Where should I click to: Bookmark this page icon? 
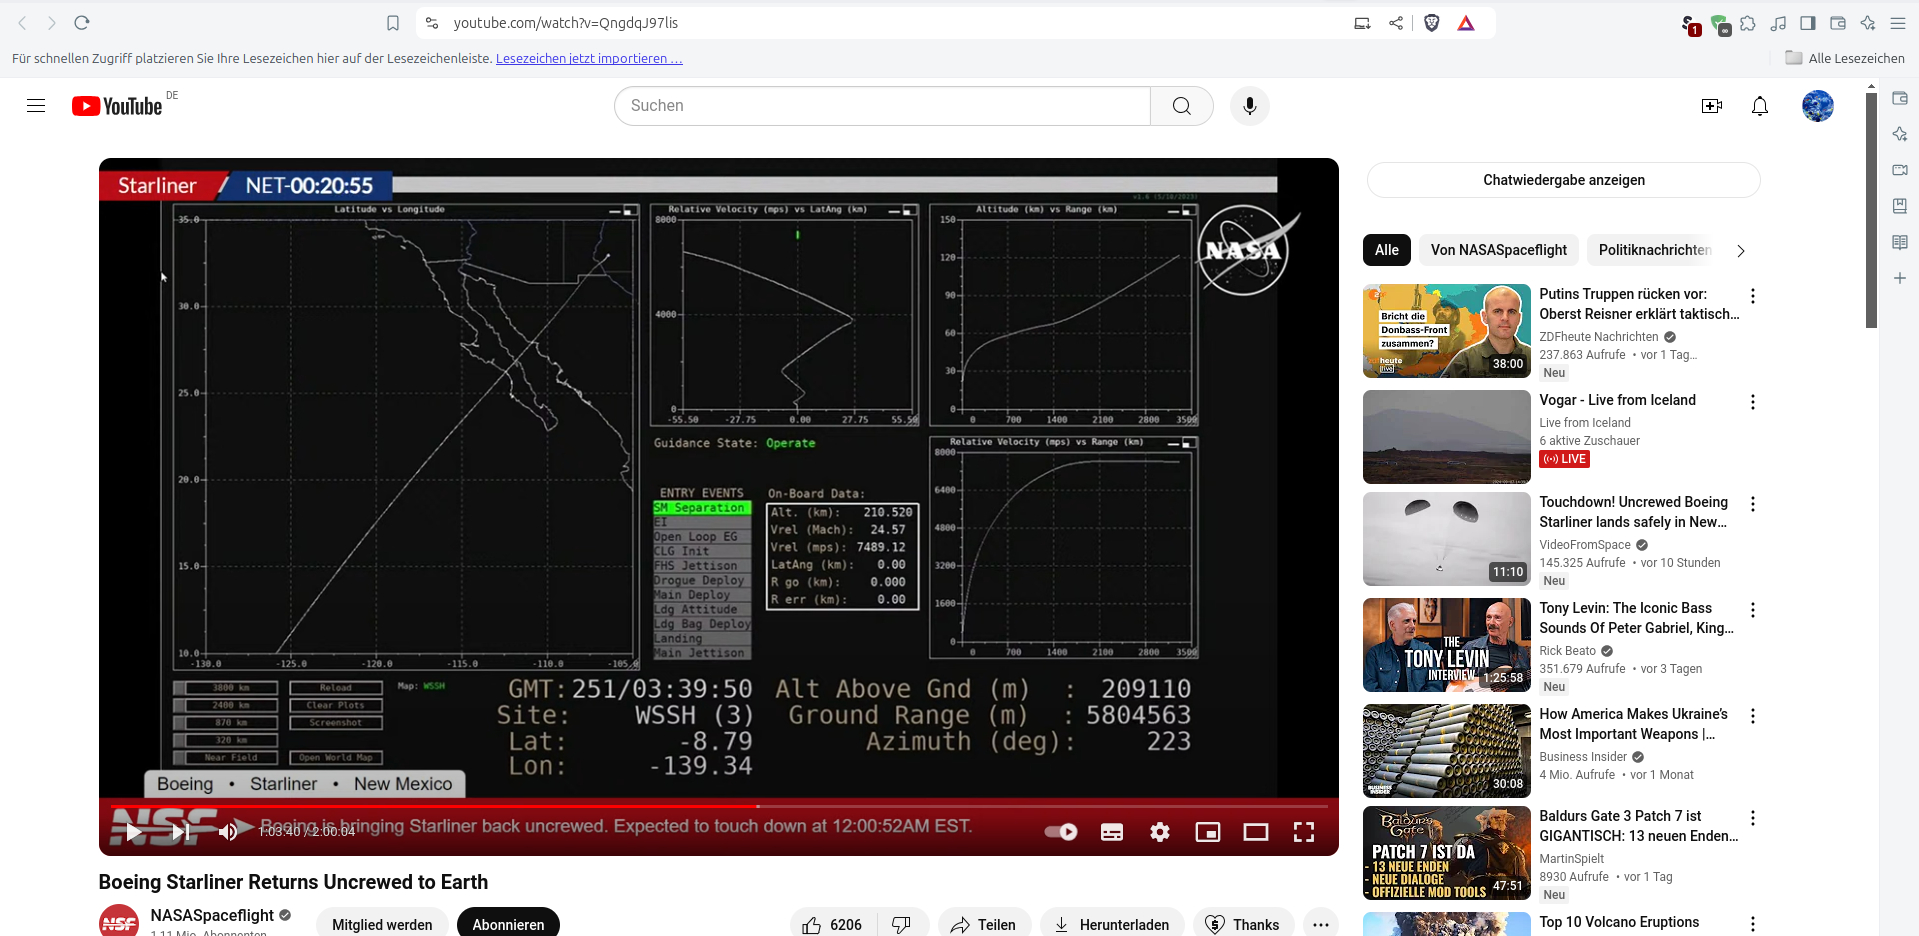[393, 23]
